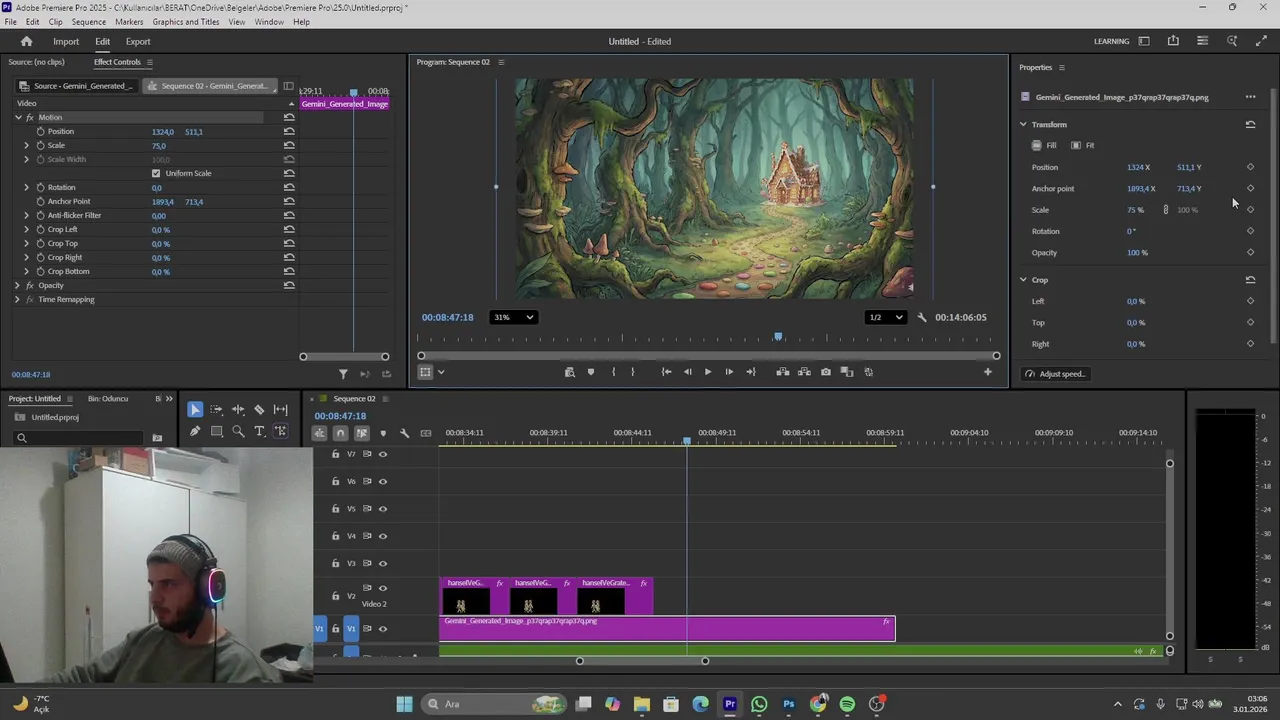Step forward one frame
1280x720 pixels.
(729, 372)
